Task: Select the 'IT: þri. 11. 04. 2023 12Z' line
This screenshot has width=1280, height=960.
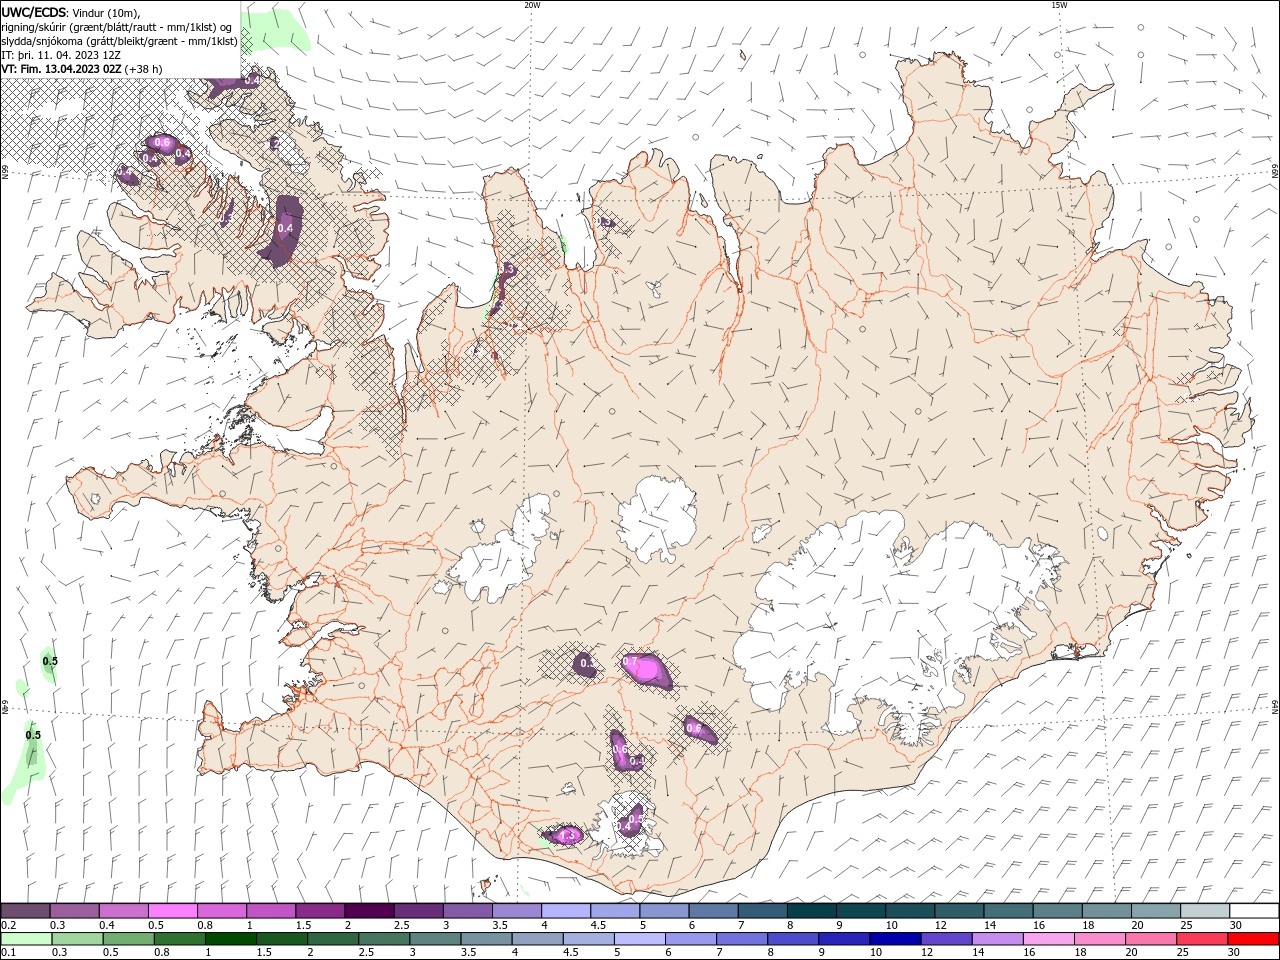Action: click(61, 55)
